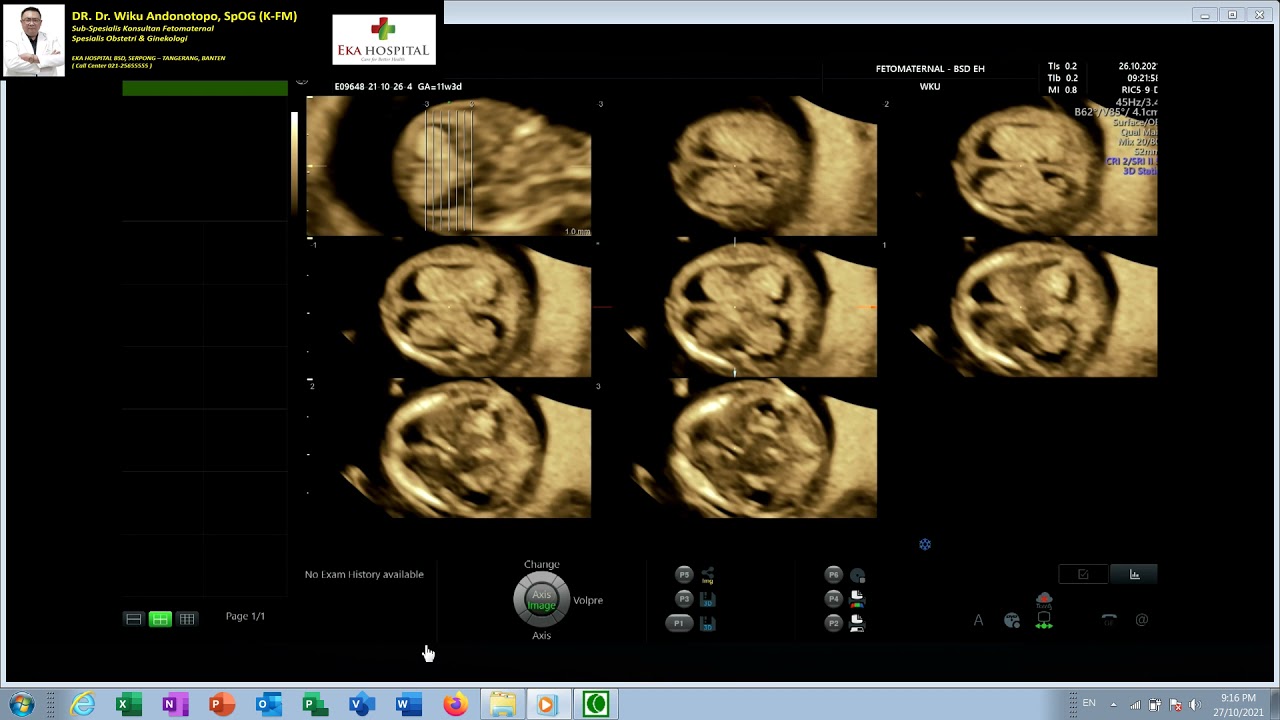Open Internet Explorer from the taskbar
This screenshot has width=1280, height=720.
(x=83, y=705)
